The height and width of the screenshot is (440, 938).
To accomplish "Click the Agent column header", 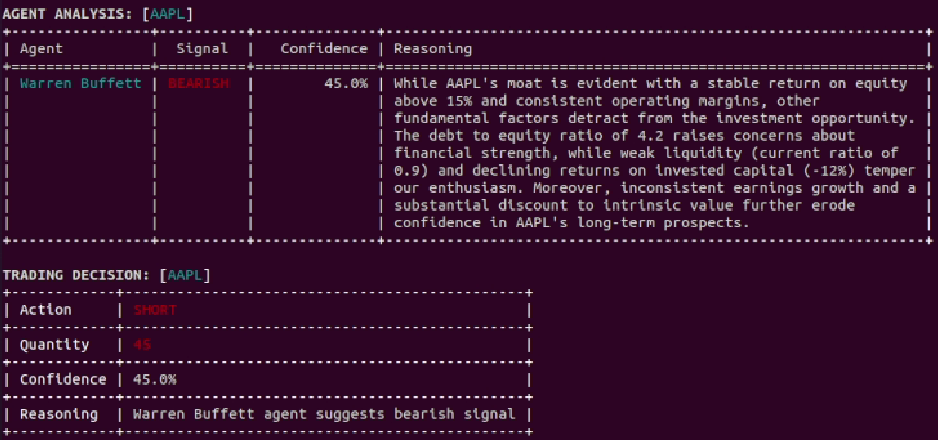I will point(41,48).
